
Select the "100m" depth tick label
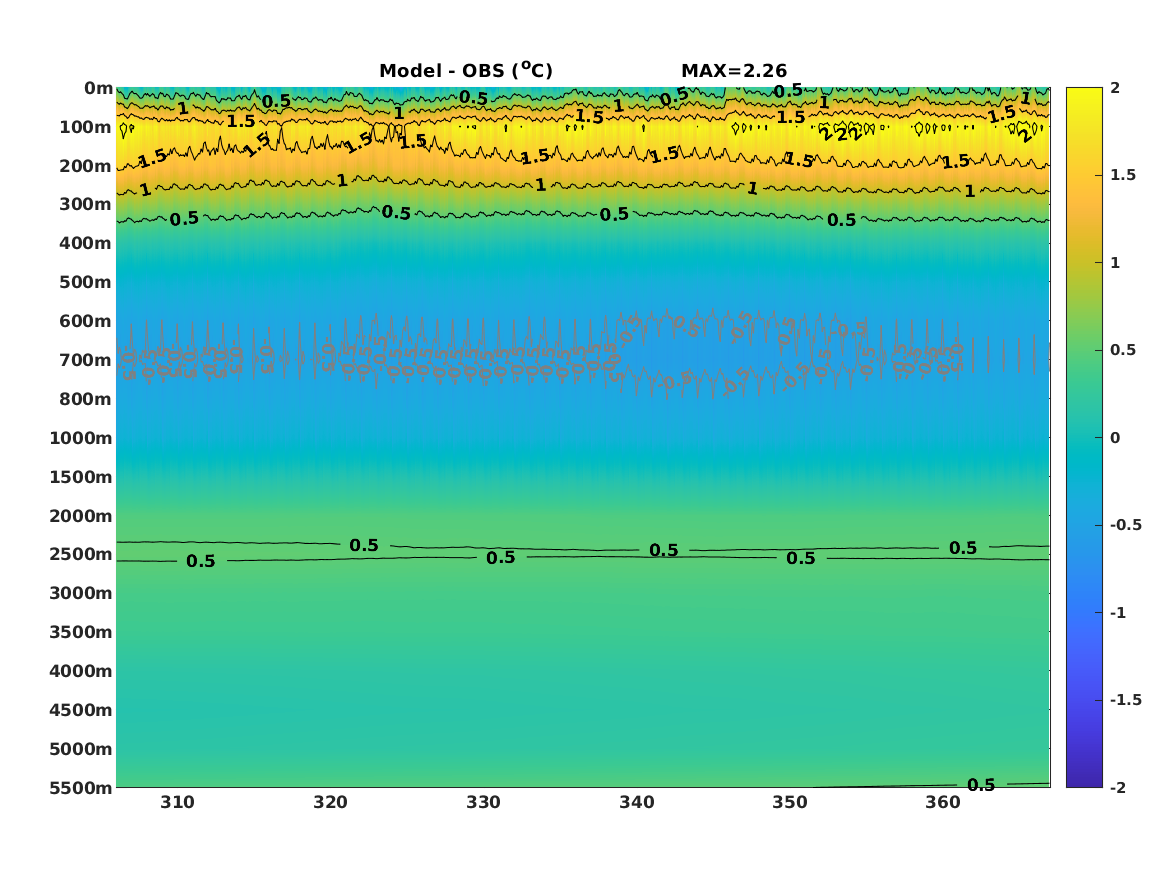(x=86, y=127)
